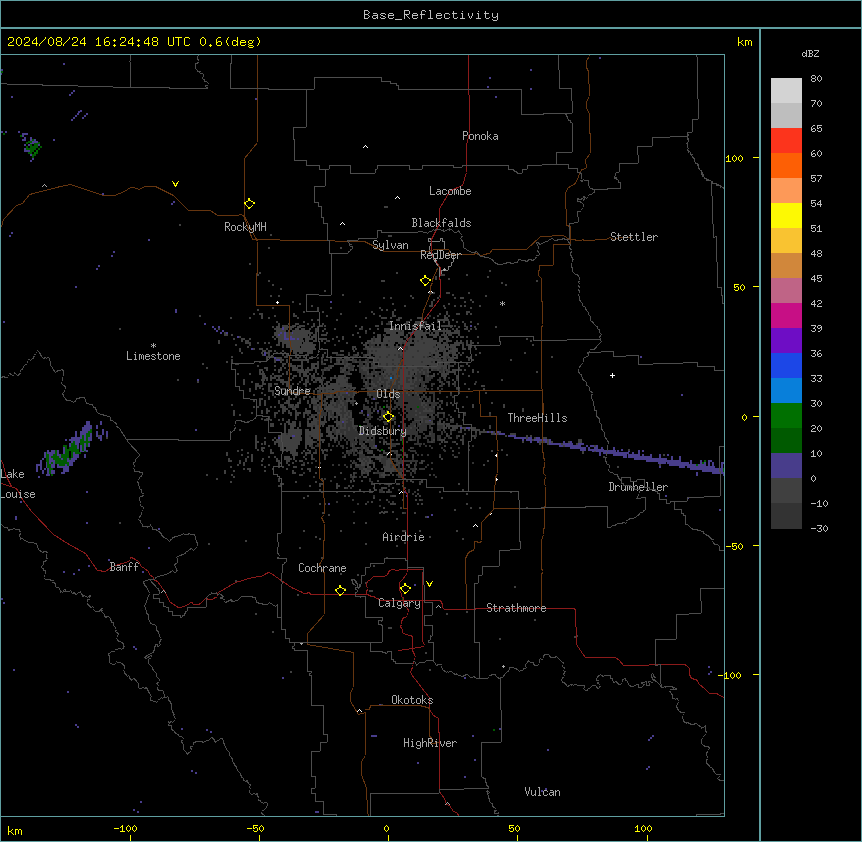Click the Airdrie city label
Image resolution: width=862 pixels, height=842 pixels.
tap(403, 537)
